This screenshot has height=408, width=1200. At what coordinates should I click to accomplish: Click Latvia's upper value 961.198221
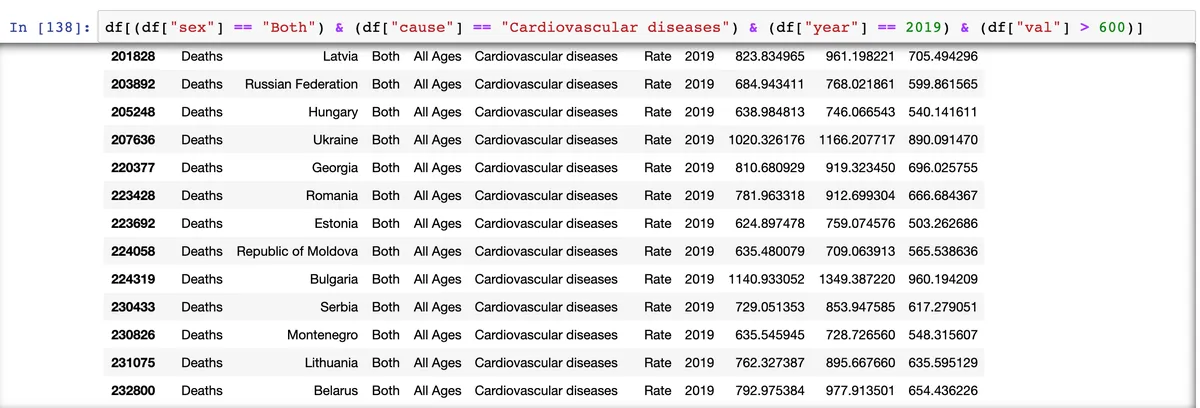[x=861, y=56]
